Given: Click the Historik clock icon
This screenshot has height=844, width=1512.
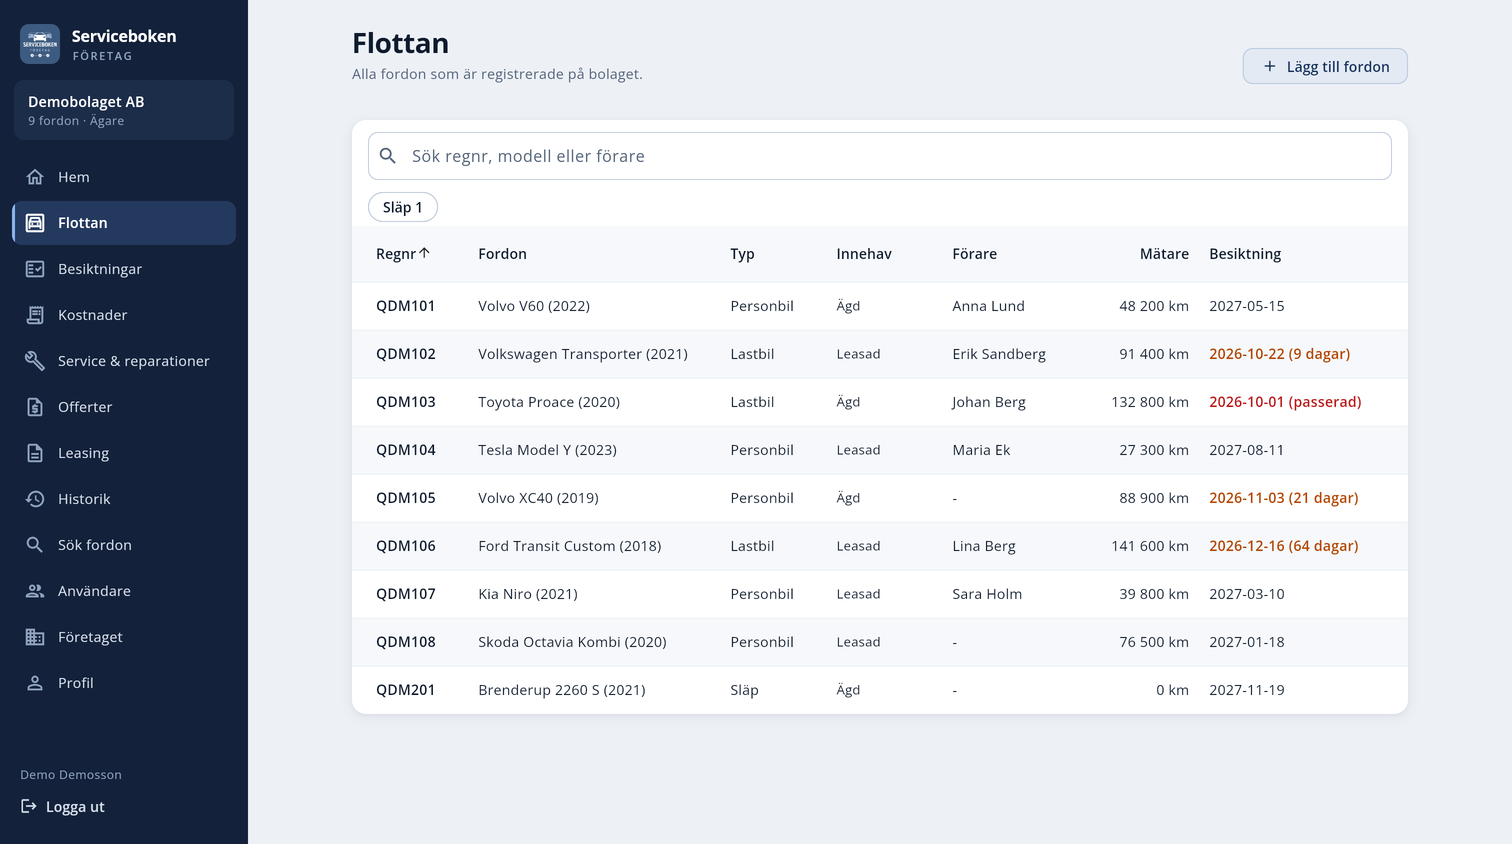Looking at the screenshot, I should (35, 499).
